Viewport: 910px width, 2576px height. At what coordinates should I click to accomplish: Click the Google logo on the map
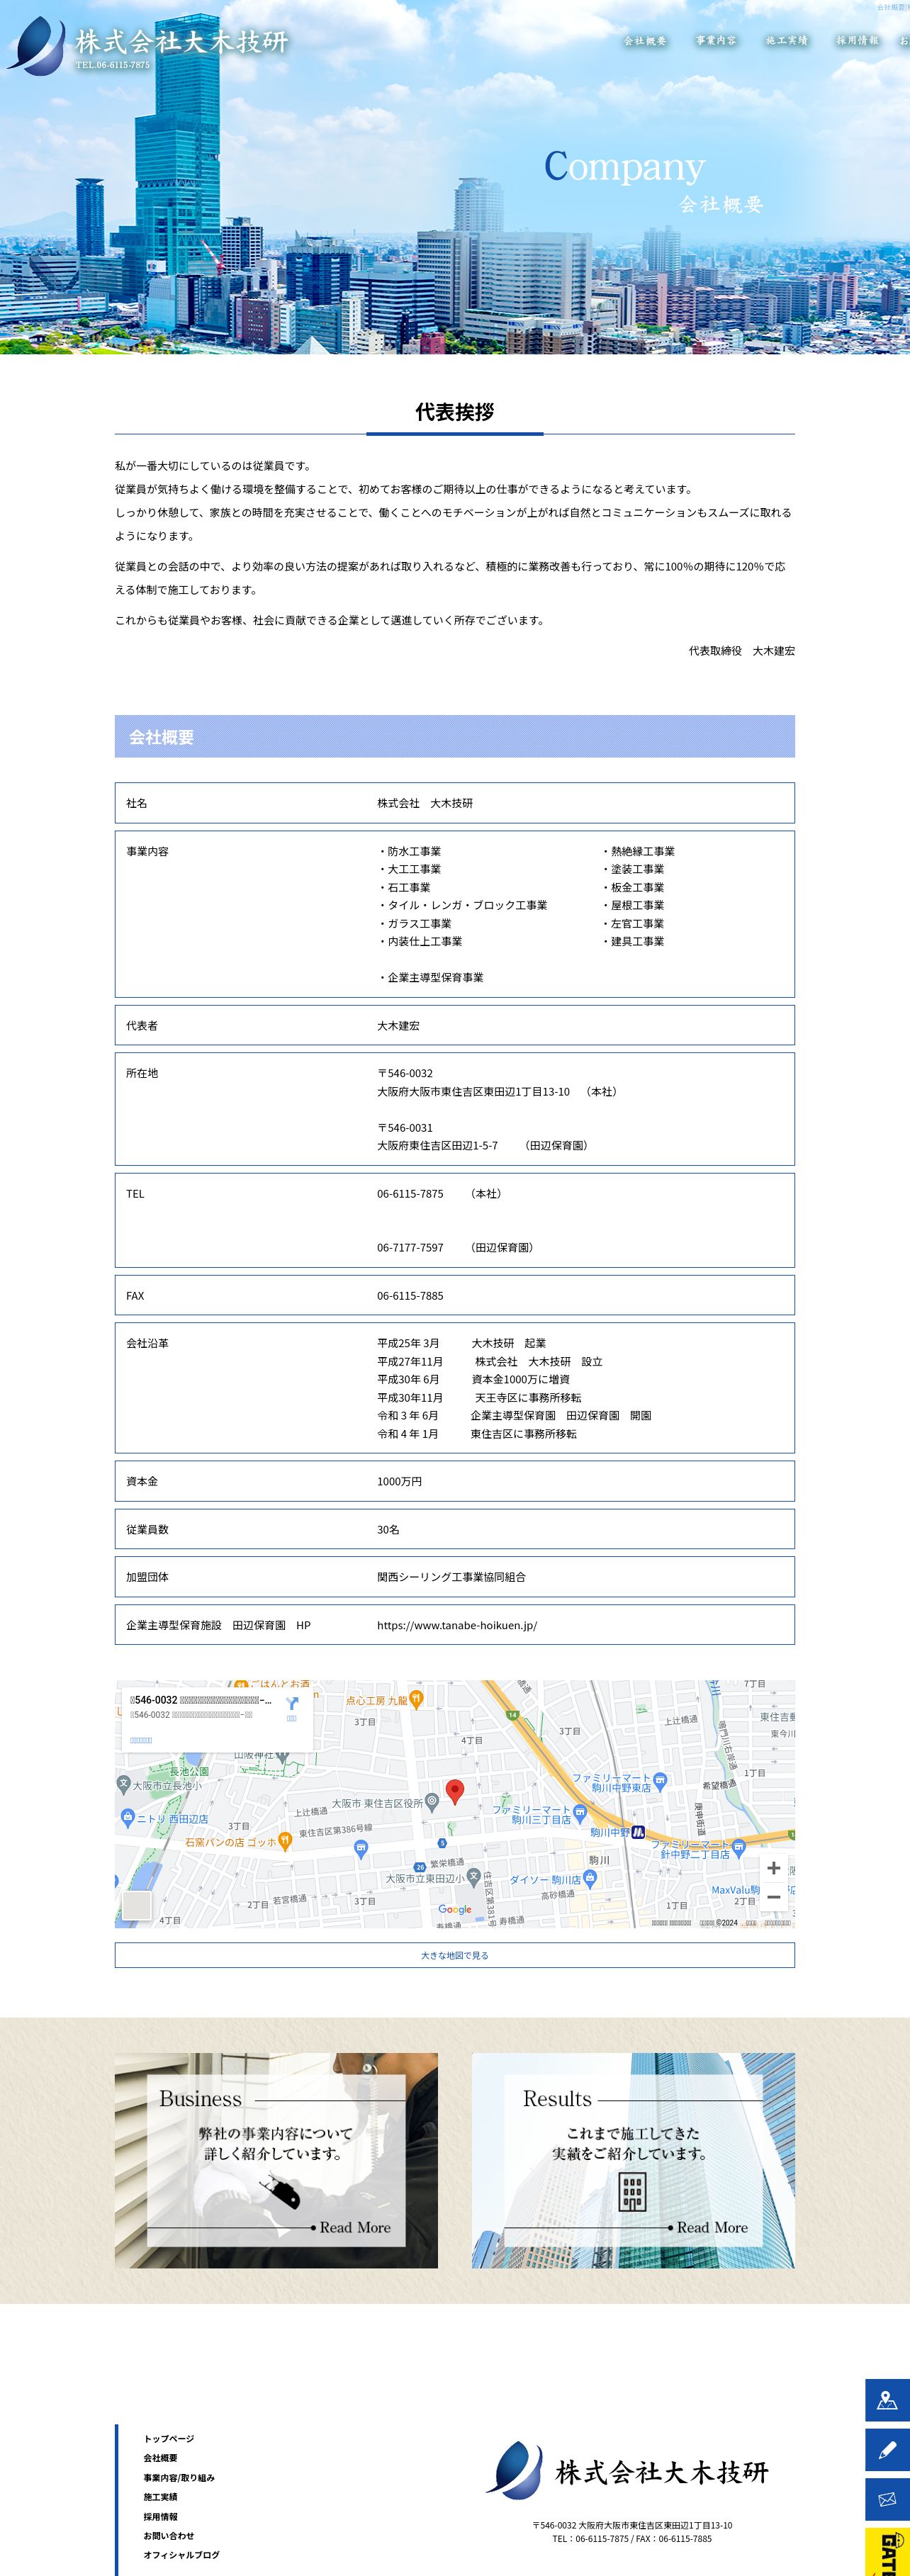(x=455, y=1909)
